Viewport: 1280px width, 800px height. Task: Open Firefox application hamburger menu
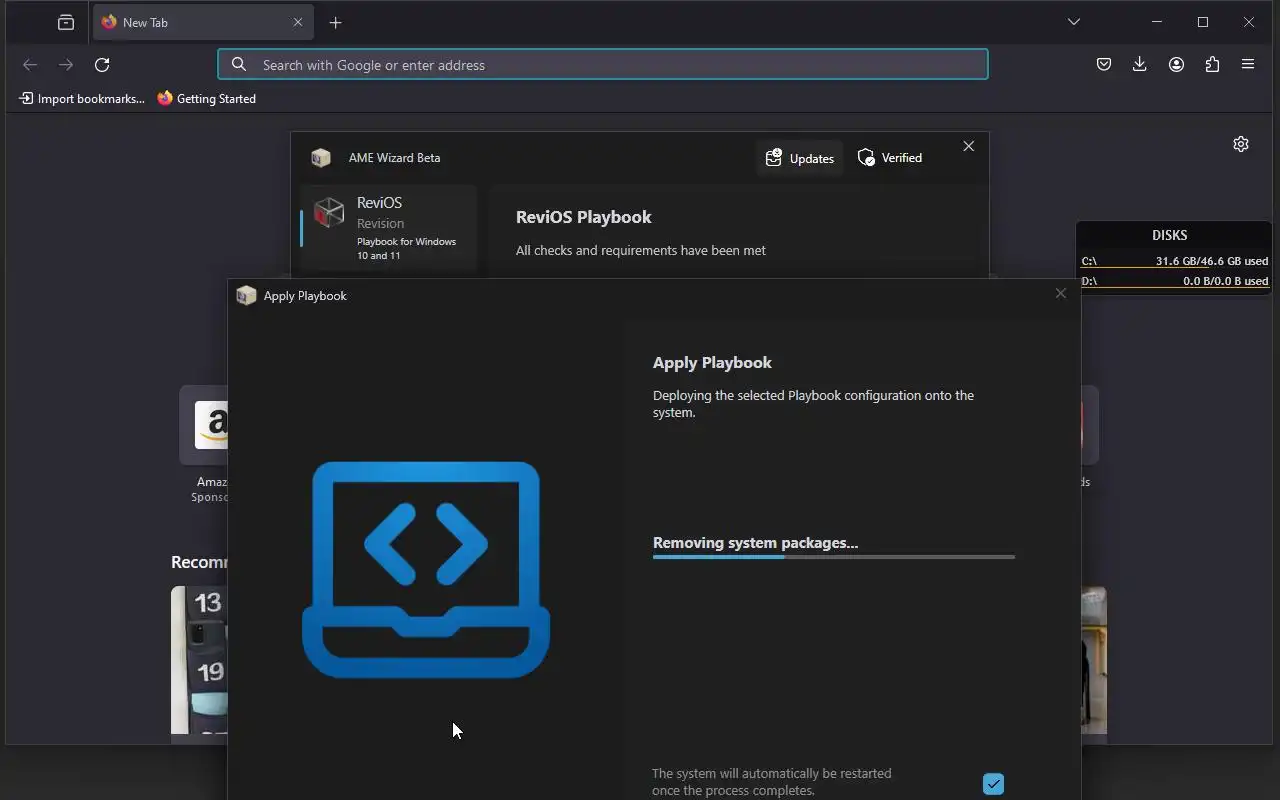point(1248,65)
